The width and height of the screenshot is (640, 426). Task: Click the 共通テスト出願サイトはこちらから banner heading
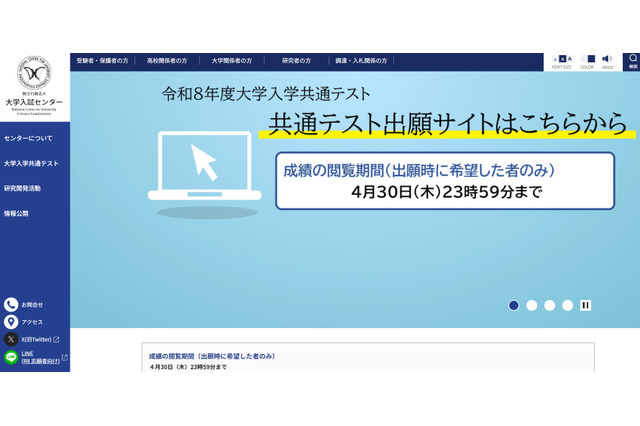tap(447, 124)
